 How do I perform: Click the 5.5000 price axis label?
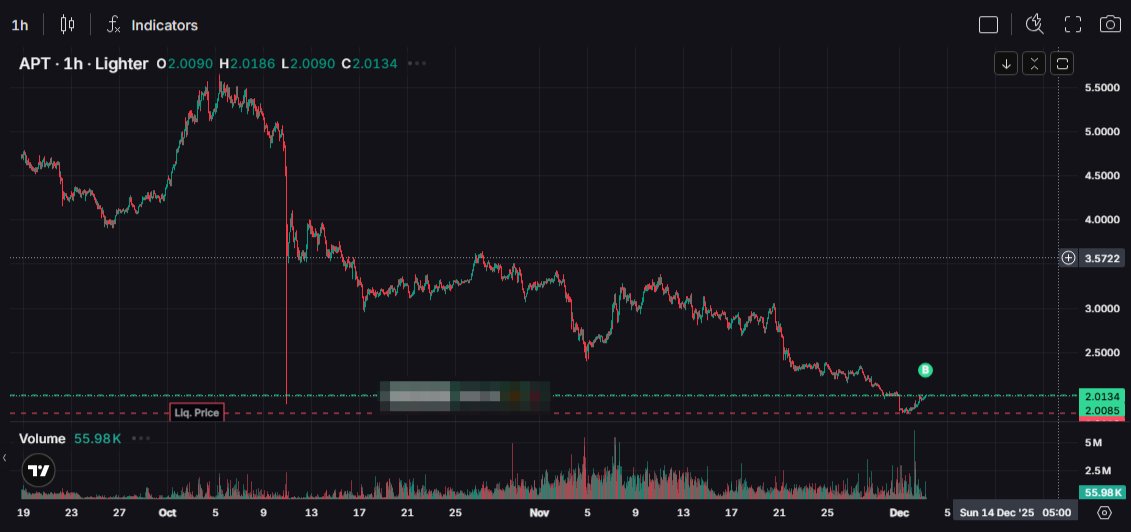tap(1102, 87)
